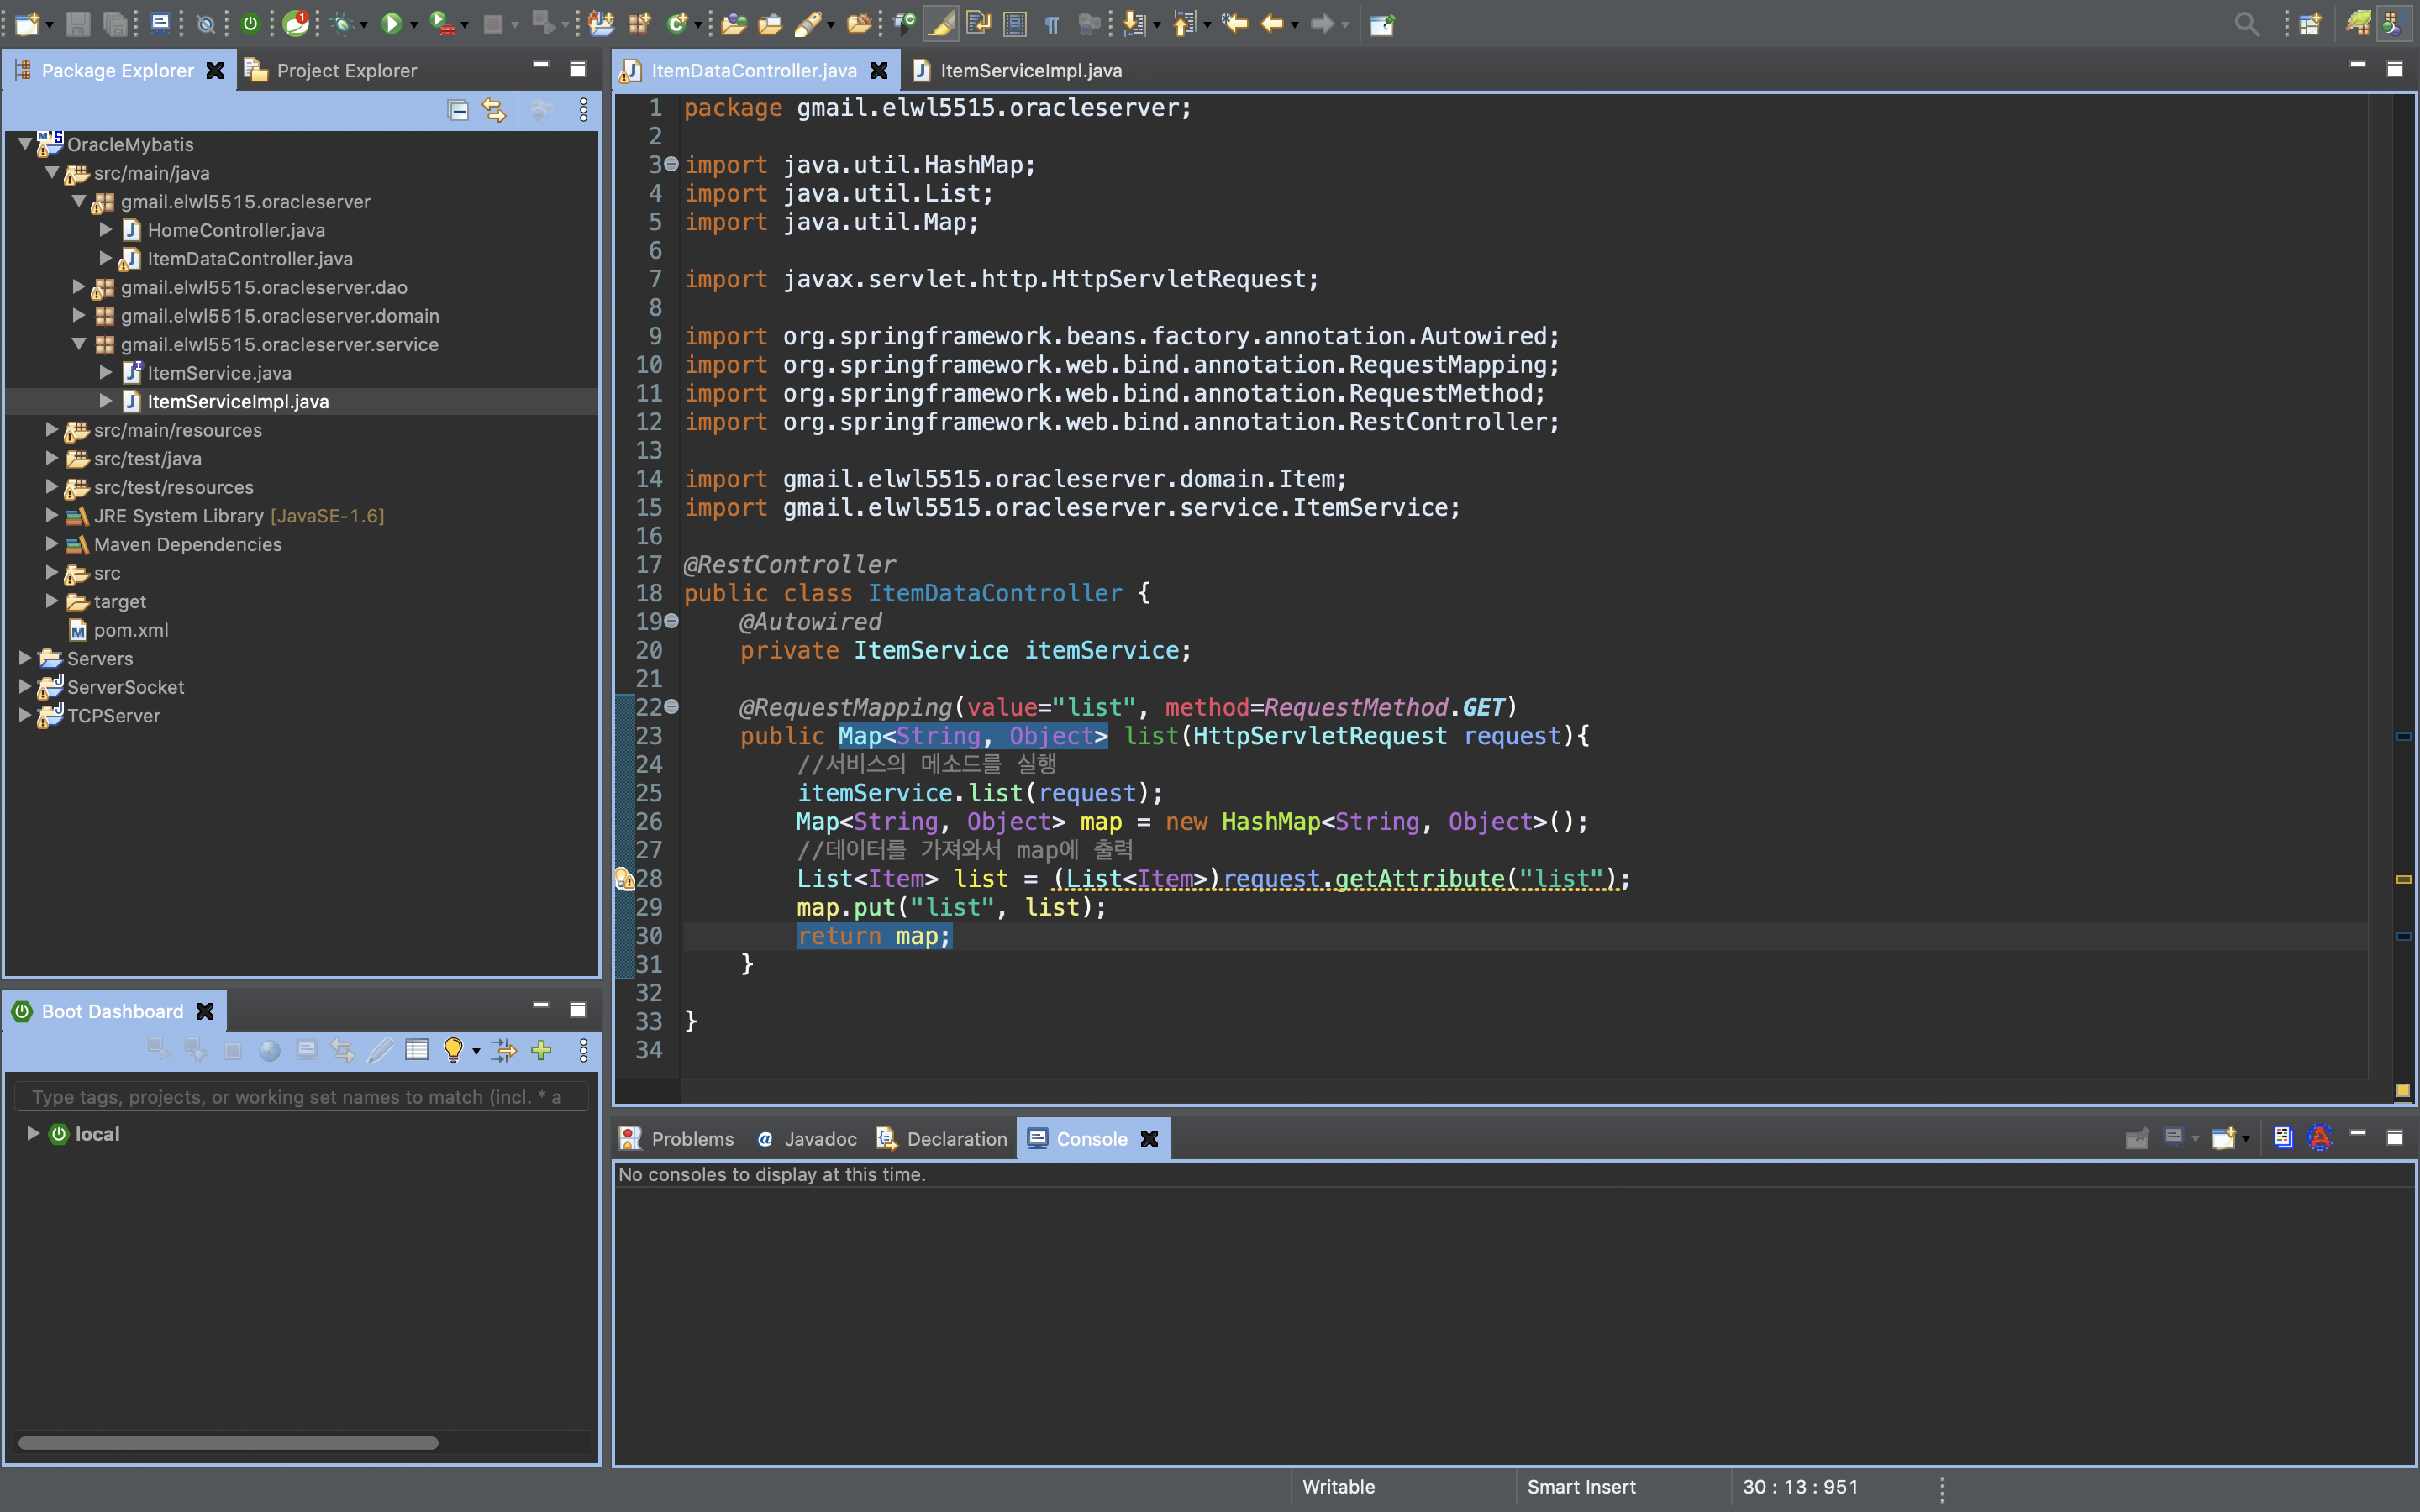Click the Boot Dashboard horizontal scrollbar
This screenshot has height=1512, width=2420.
pos(228,1442)
